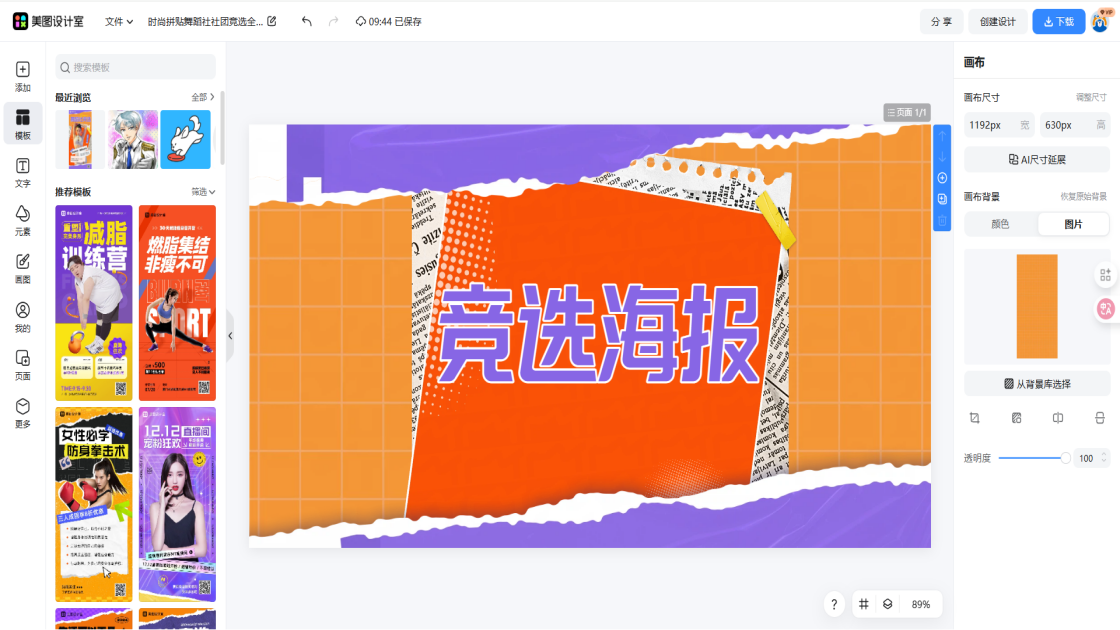The image size is (1120, 630).
Task: Collapse the left template panel handle
Action: [230, 336]
